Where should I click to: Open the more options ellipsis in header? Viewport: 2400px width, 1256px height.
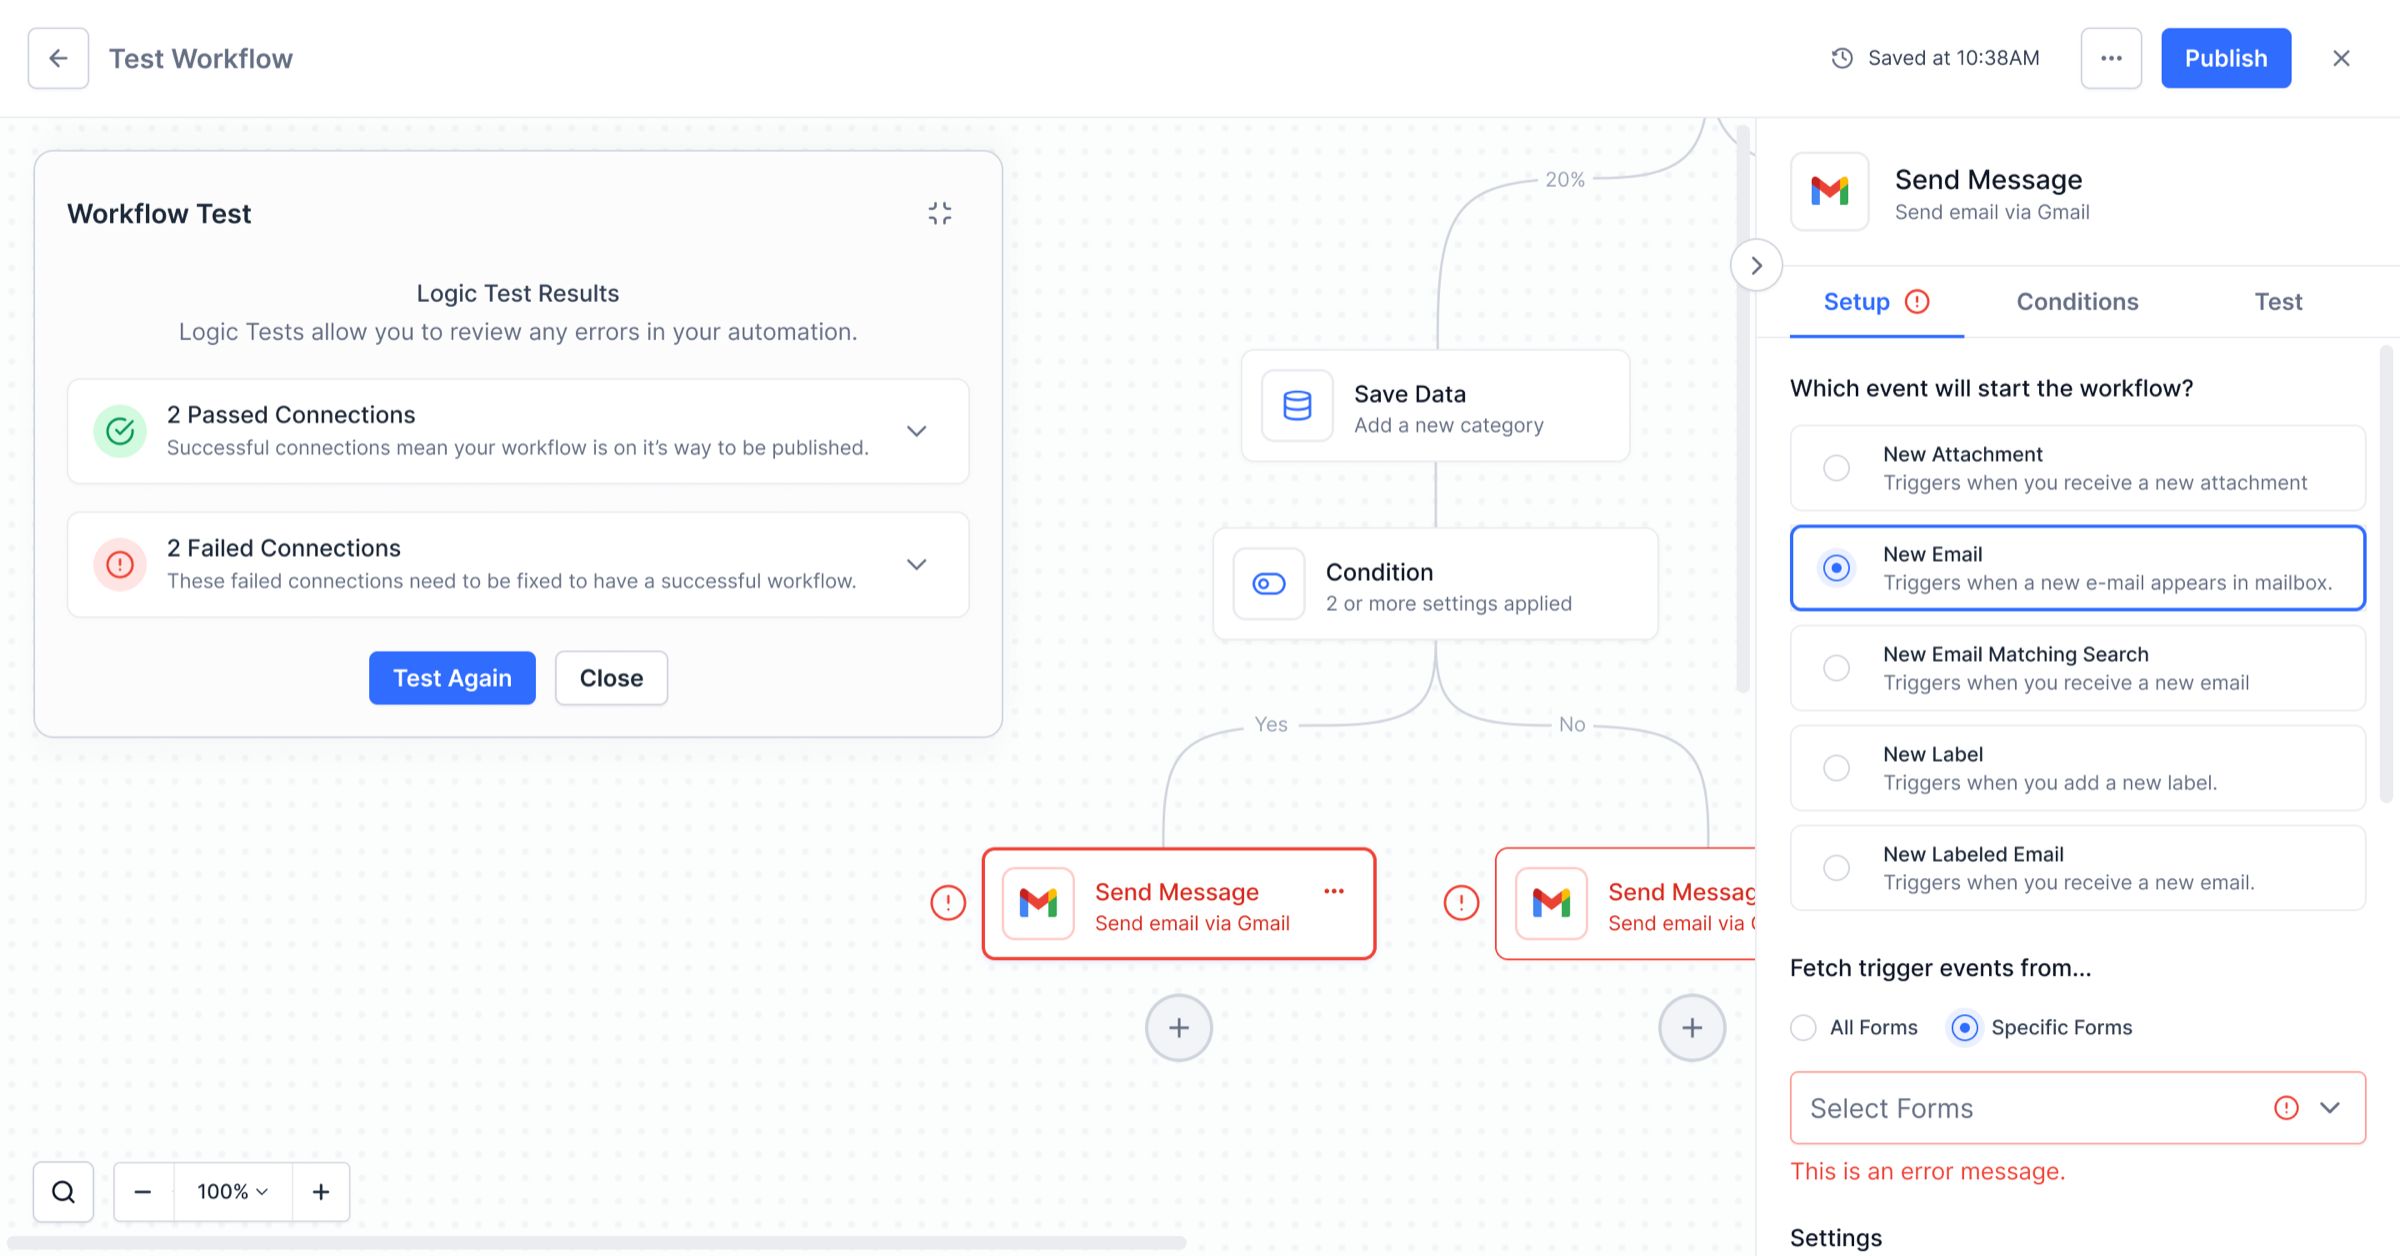point(2111,58)
